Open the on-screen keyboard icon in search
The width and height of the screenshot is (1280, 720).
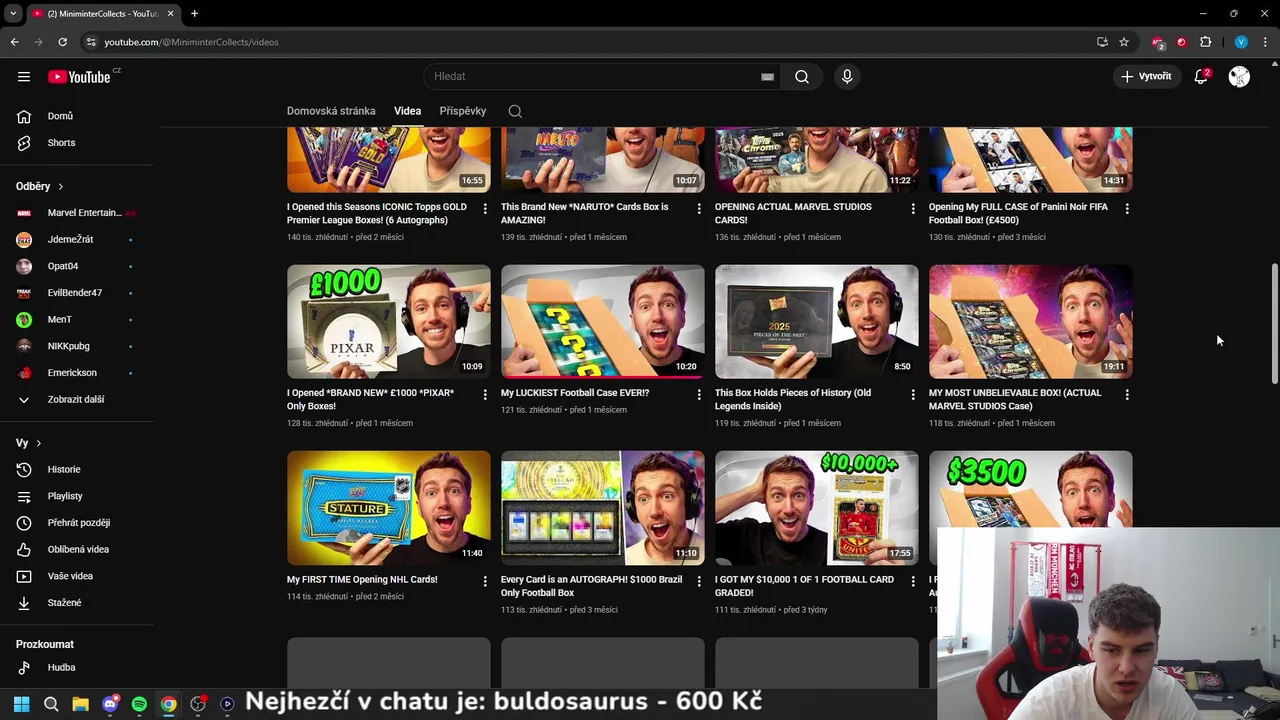767,76
